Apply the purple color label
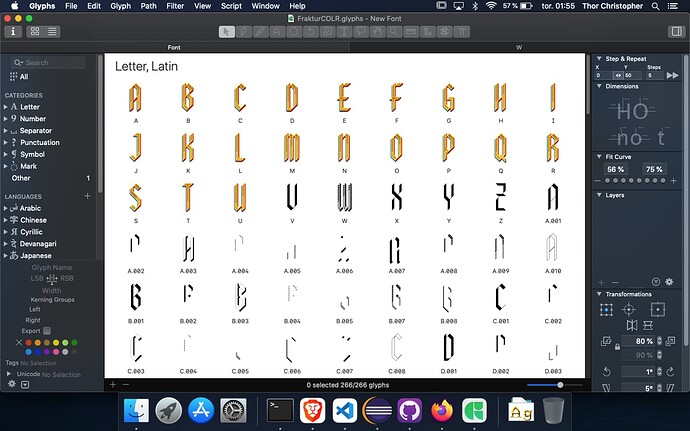 coord(47,352)
